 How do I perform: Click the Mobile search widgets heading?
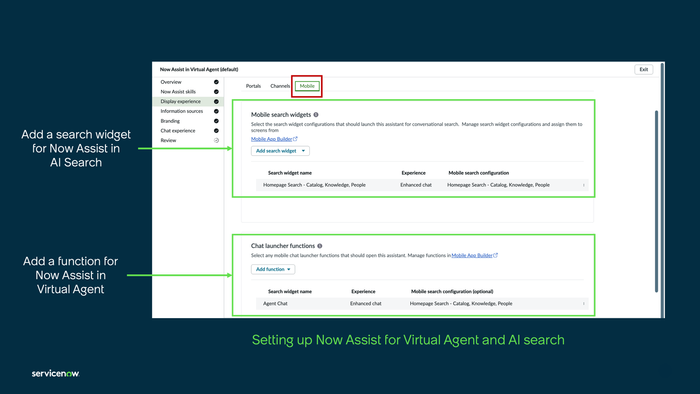(281, 115)
